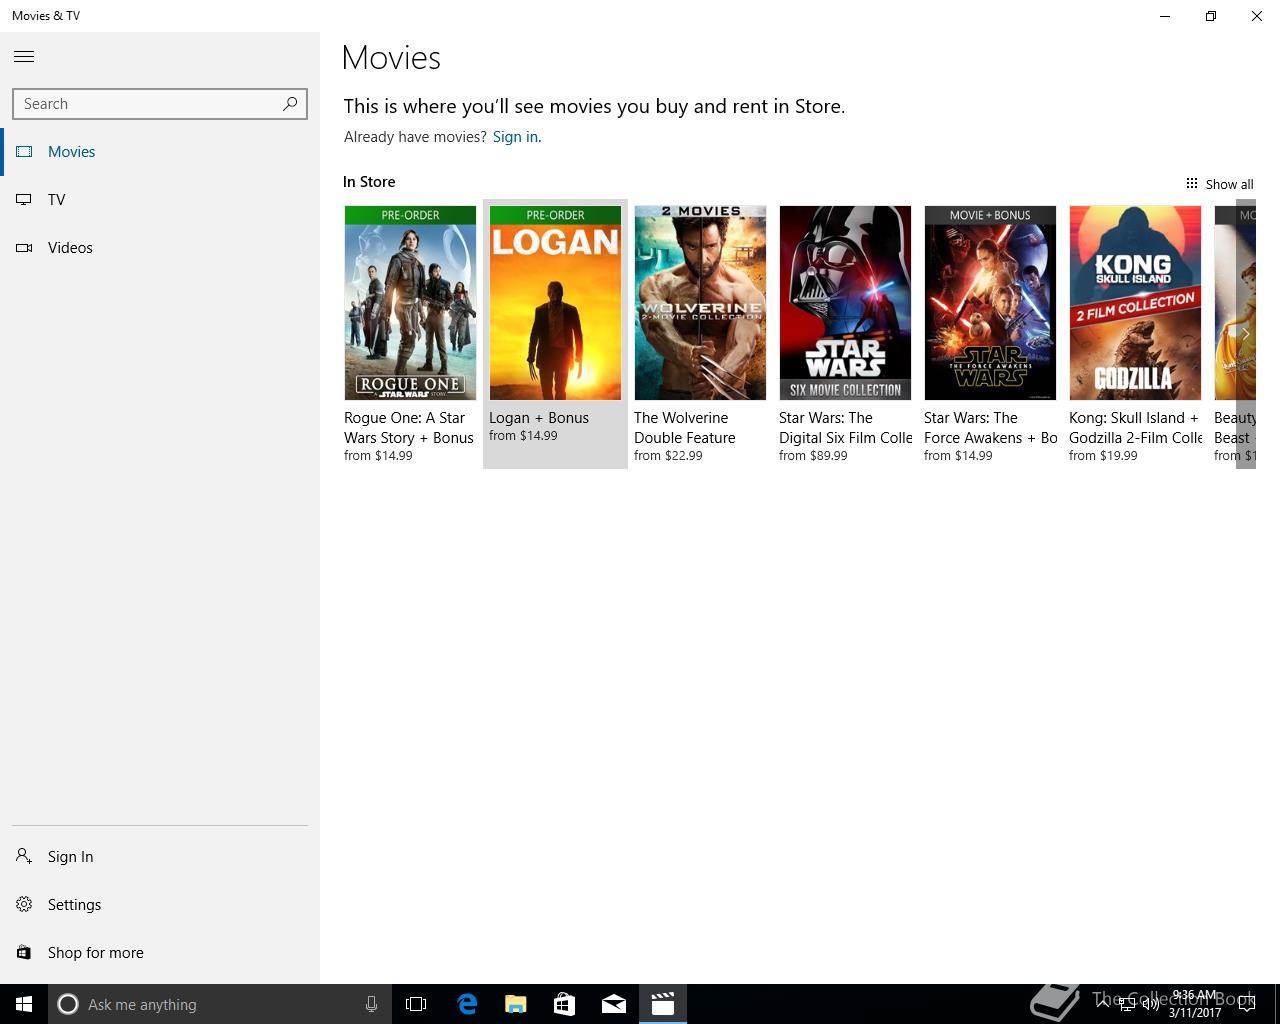Click the Shop for more bag icon
This screenshot has width=1280, height=1024.
pos(24,952)
